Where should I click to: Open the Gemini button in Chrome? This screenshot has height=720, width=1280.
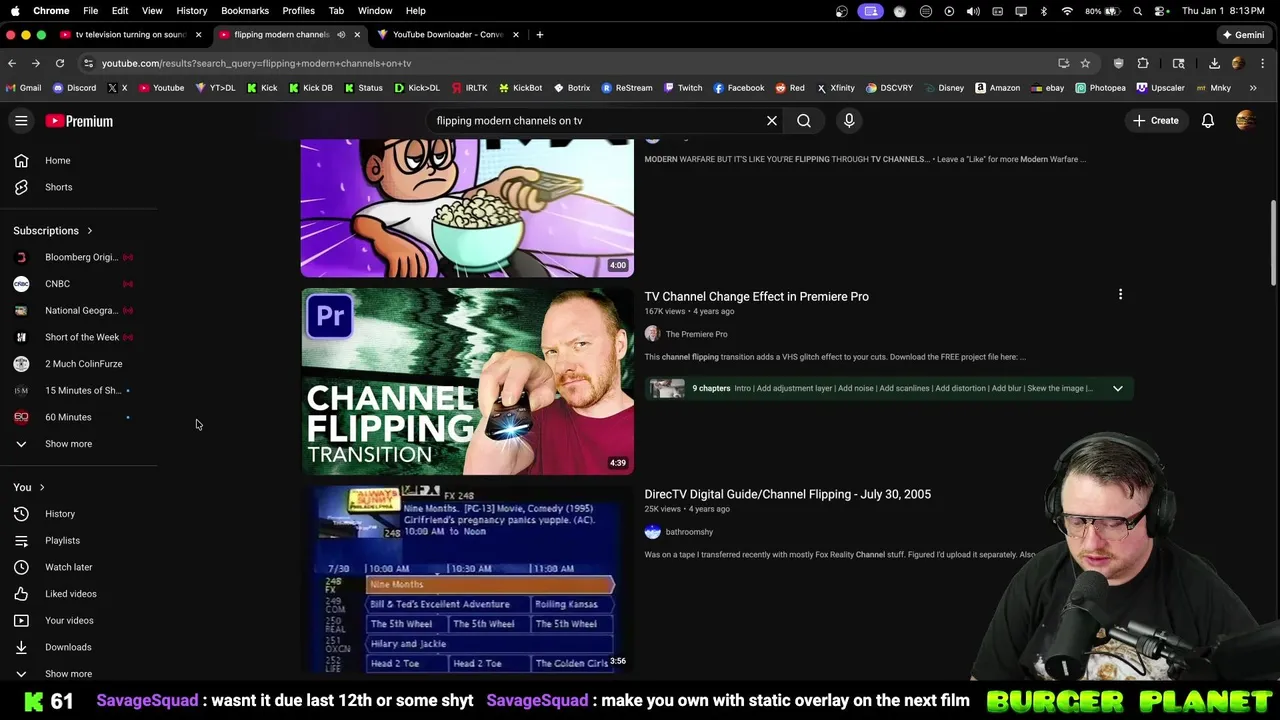click(x=1243, y=35)
